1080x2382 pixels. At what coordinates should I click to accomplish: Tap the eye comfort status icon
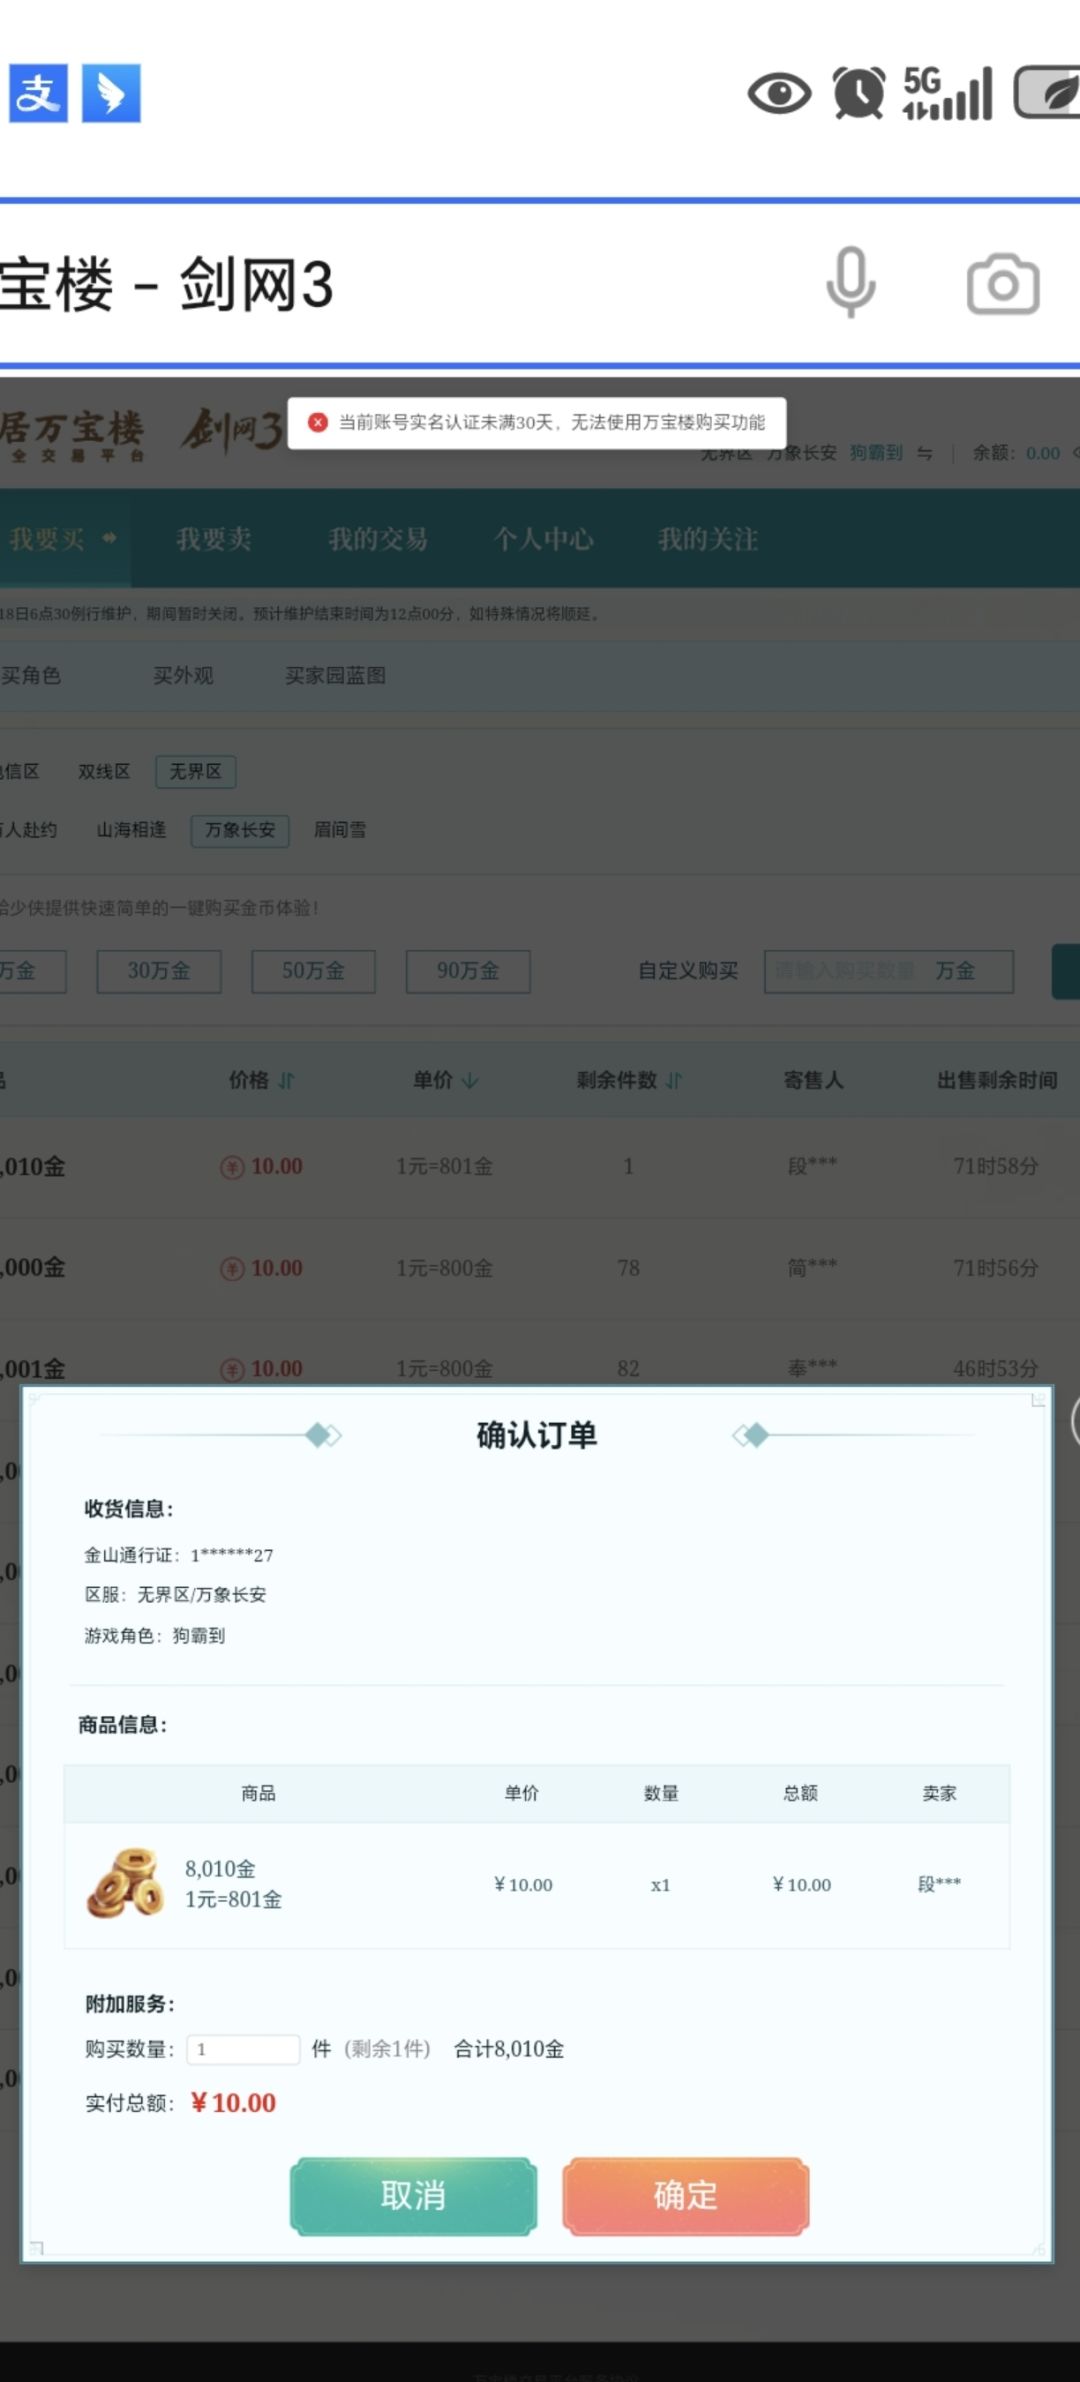coord(779,94)
